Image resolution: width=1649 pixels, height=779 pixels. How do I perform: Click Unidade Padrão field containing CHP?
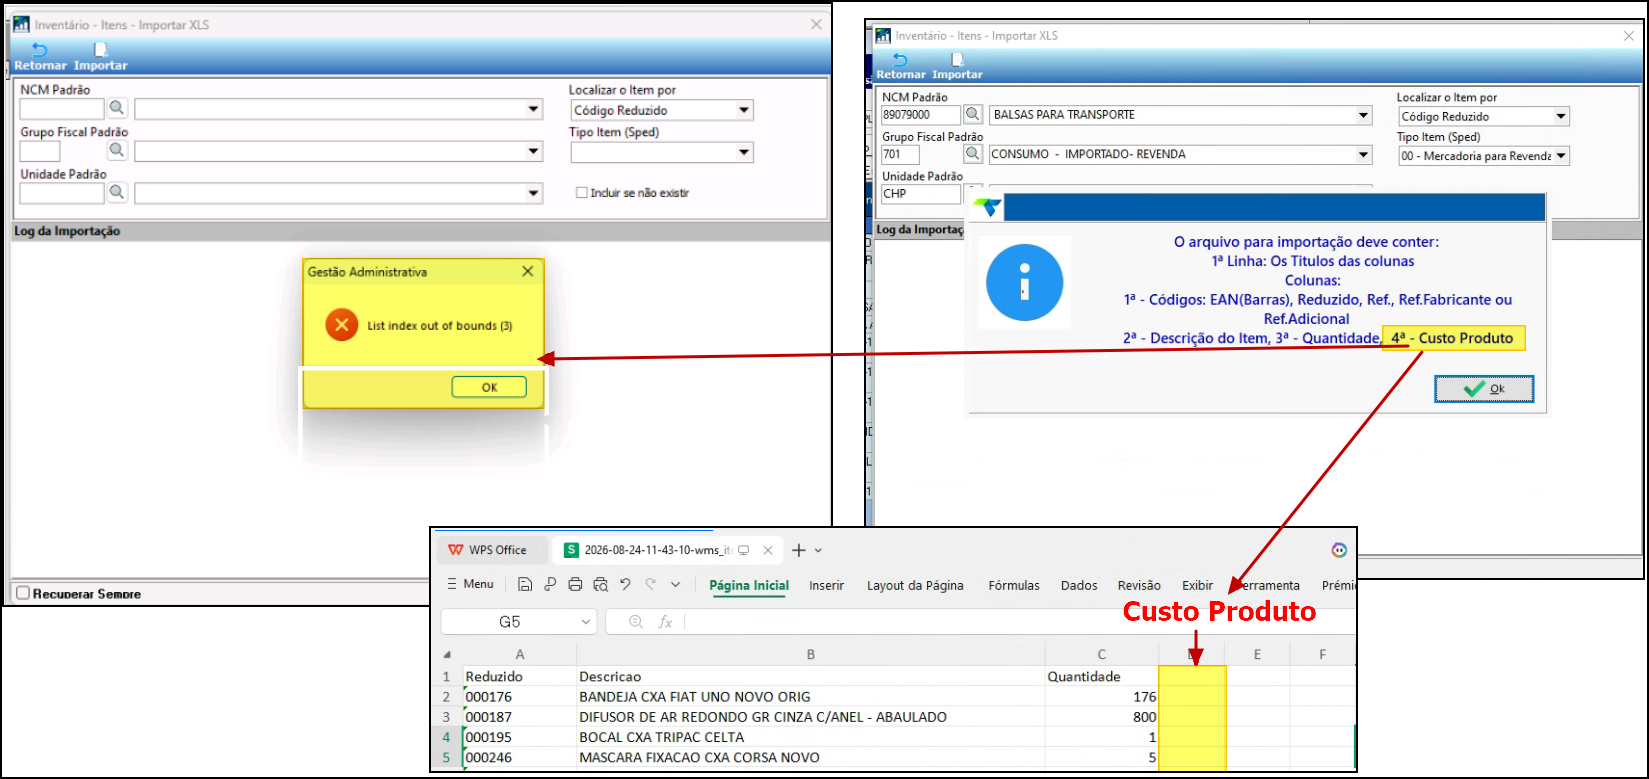[921, 194]
